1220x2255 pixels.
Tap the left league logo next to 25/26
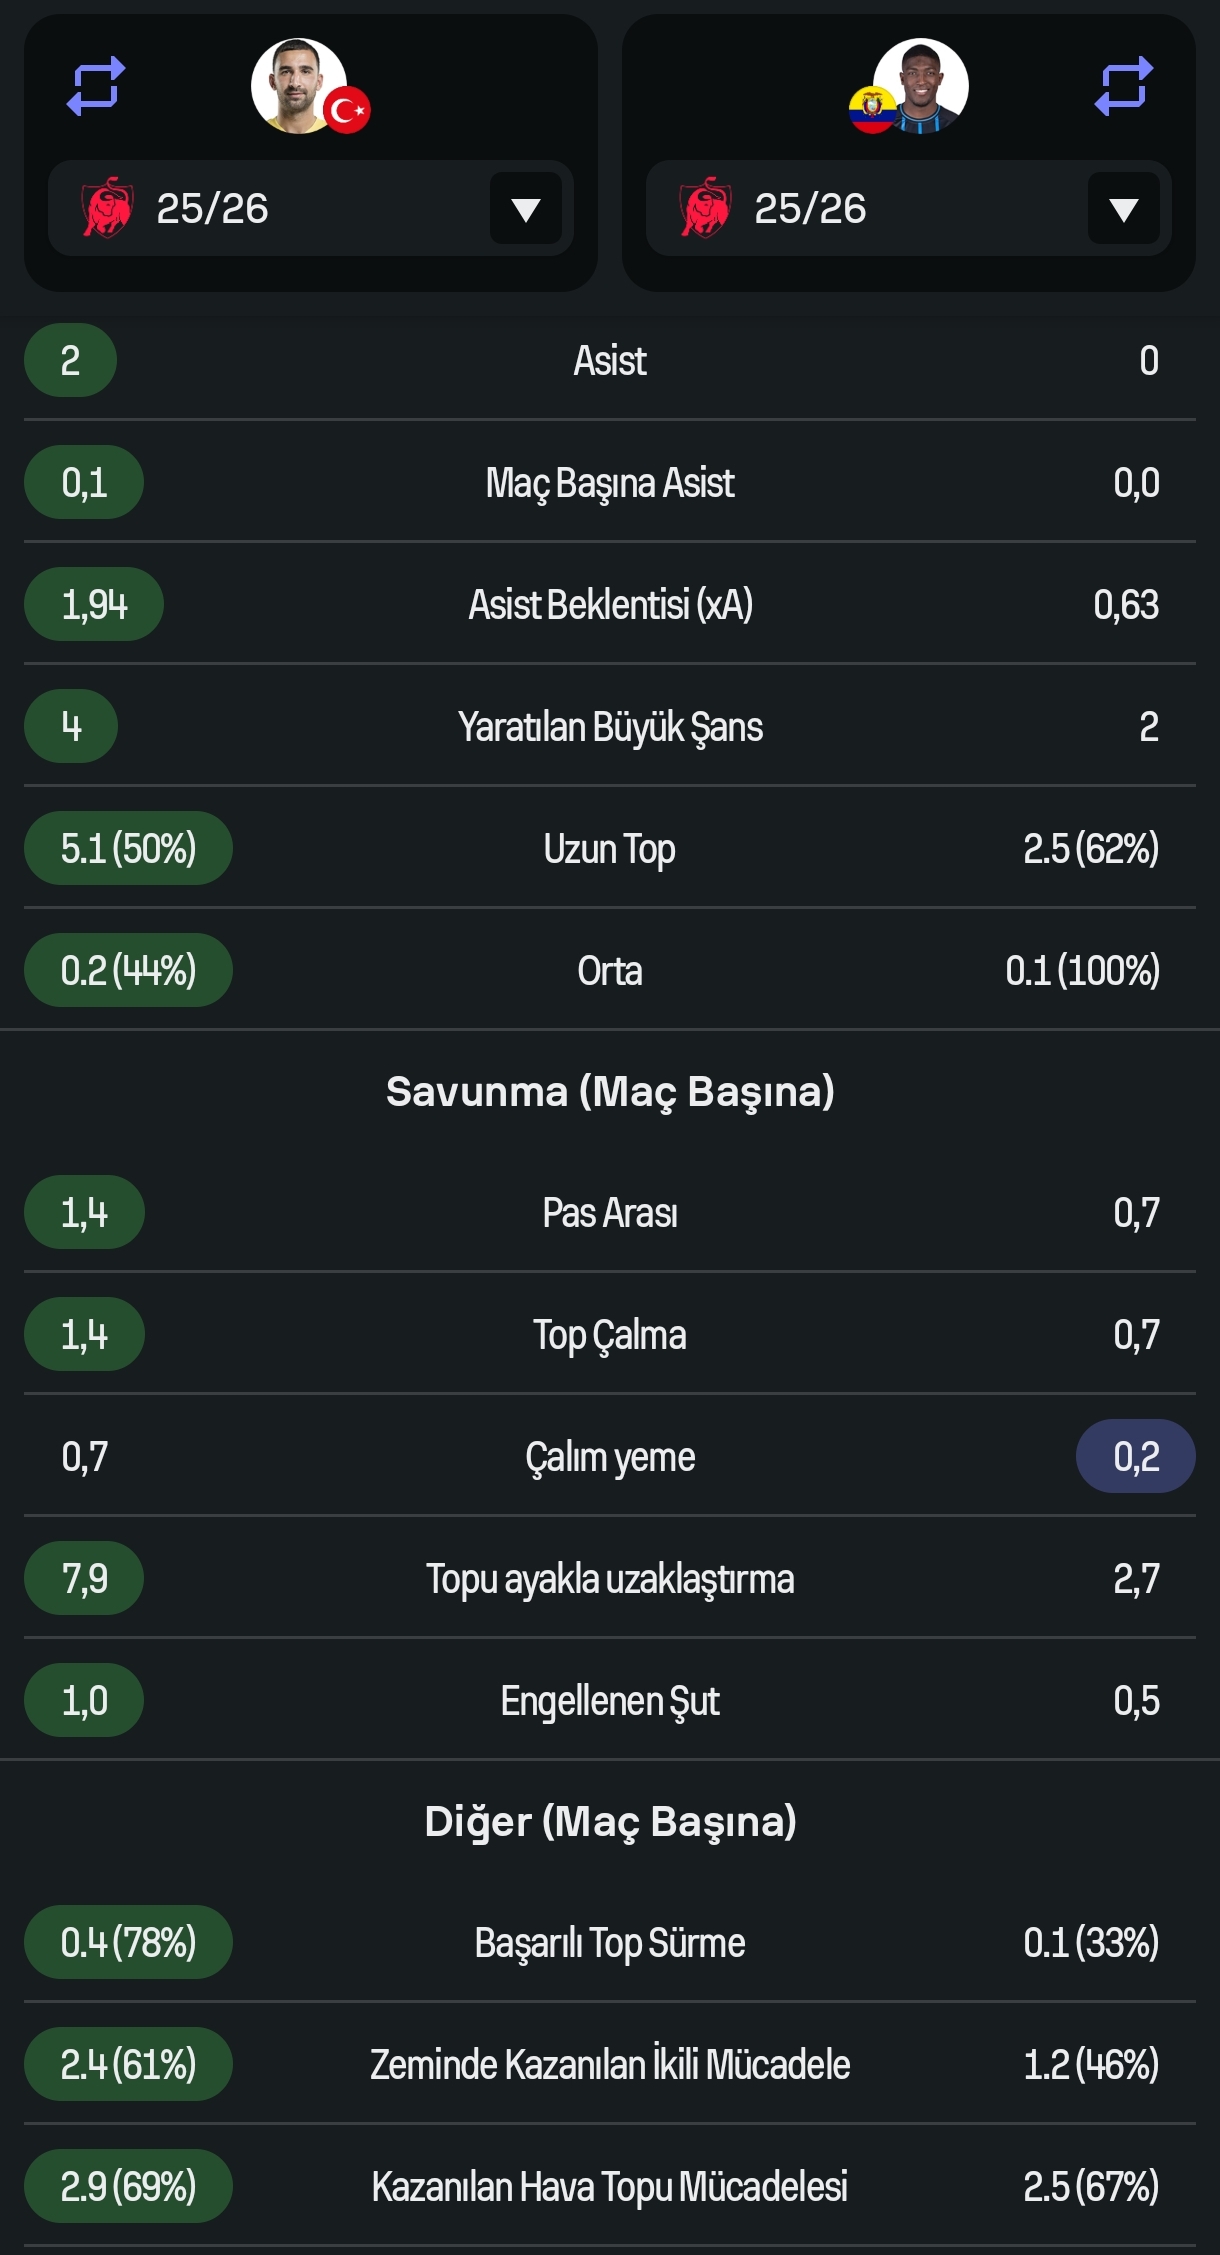[108, 208]
